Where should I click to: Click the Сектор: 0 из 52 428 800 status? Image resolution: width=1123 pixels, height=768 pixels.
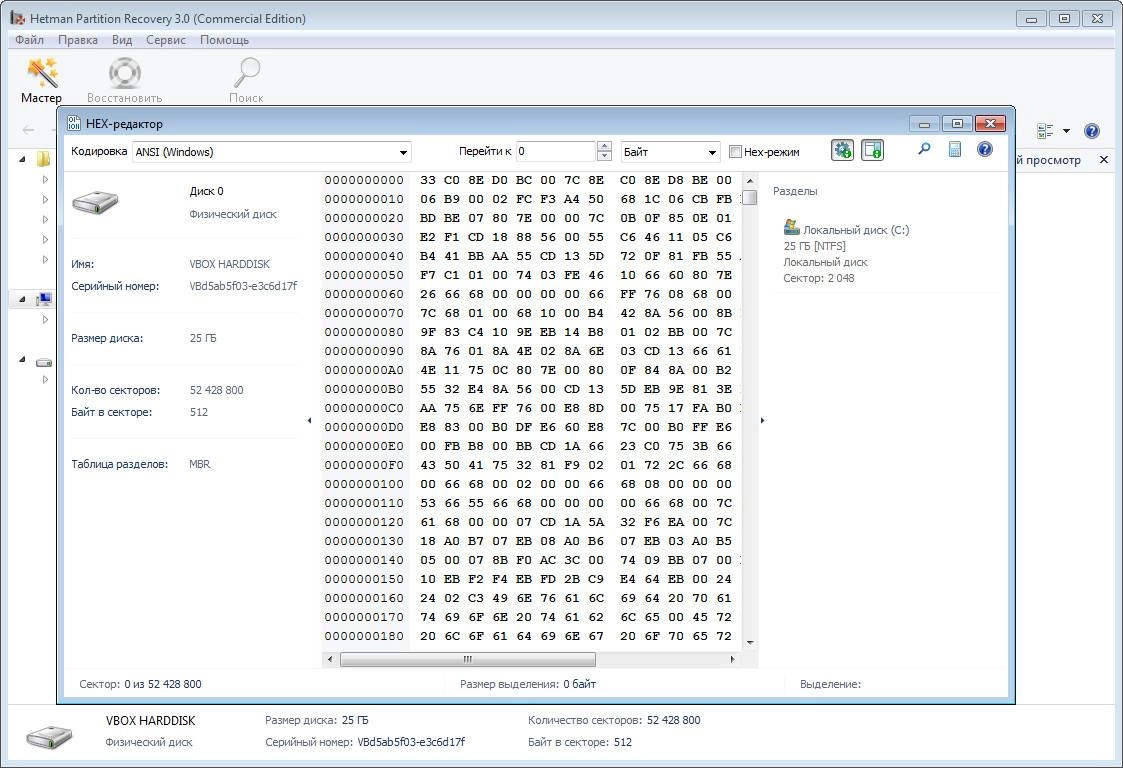pyautogui.click(x=140, y=684)
